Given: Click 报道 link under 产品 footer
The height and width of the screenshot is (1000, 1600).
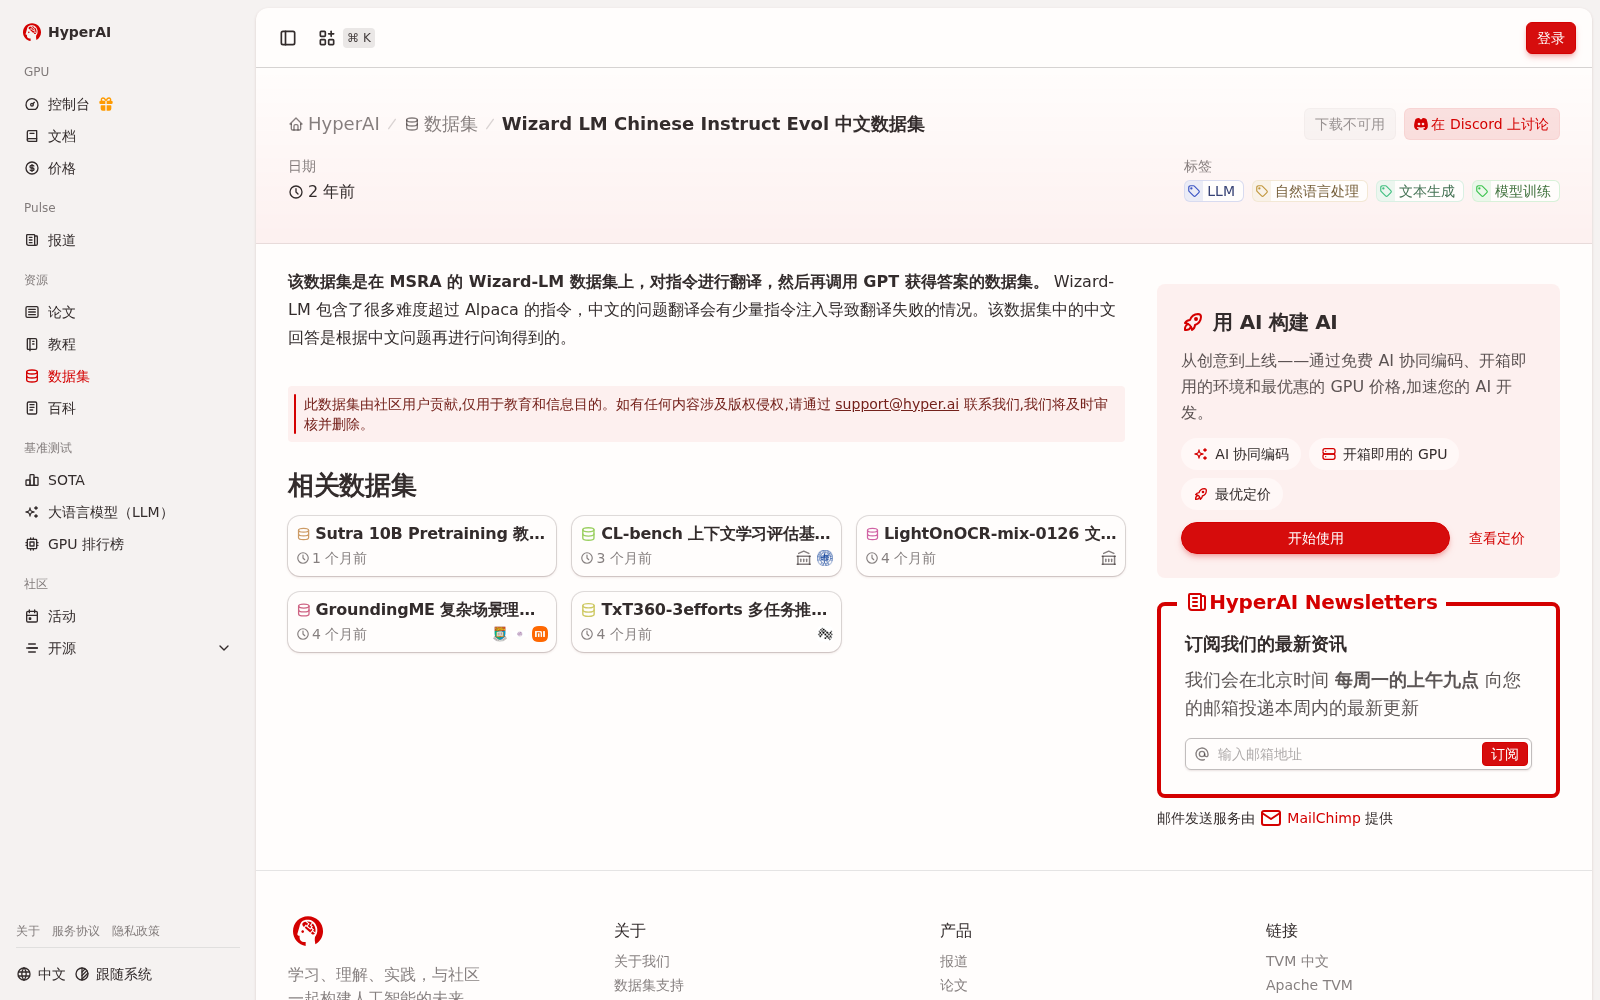Looking at the screenshot, I should pyautogui.click(x=954, y=961).
